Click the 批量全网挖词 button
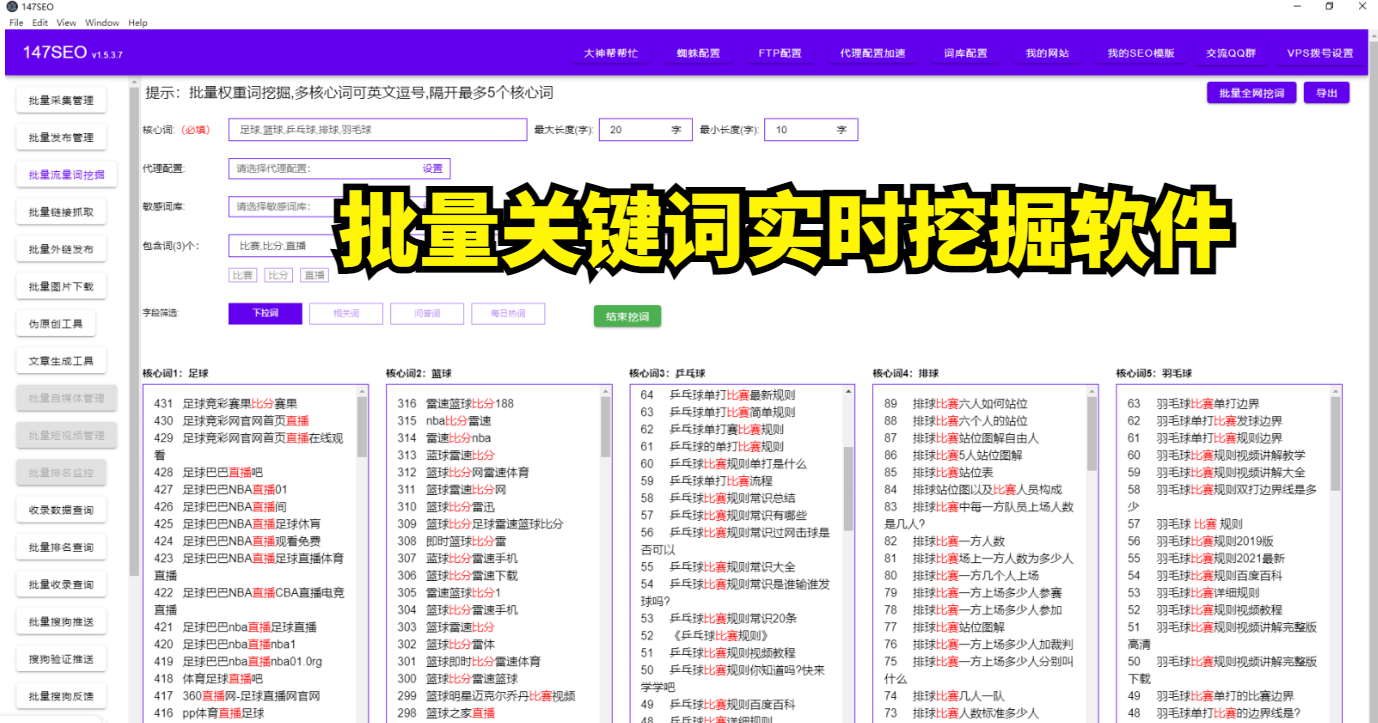 tap(1251, 92)
